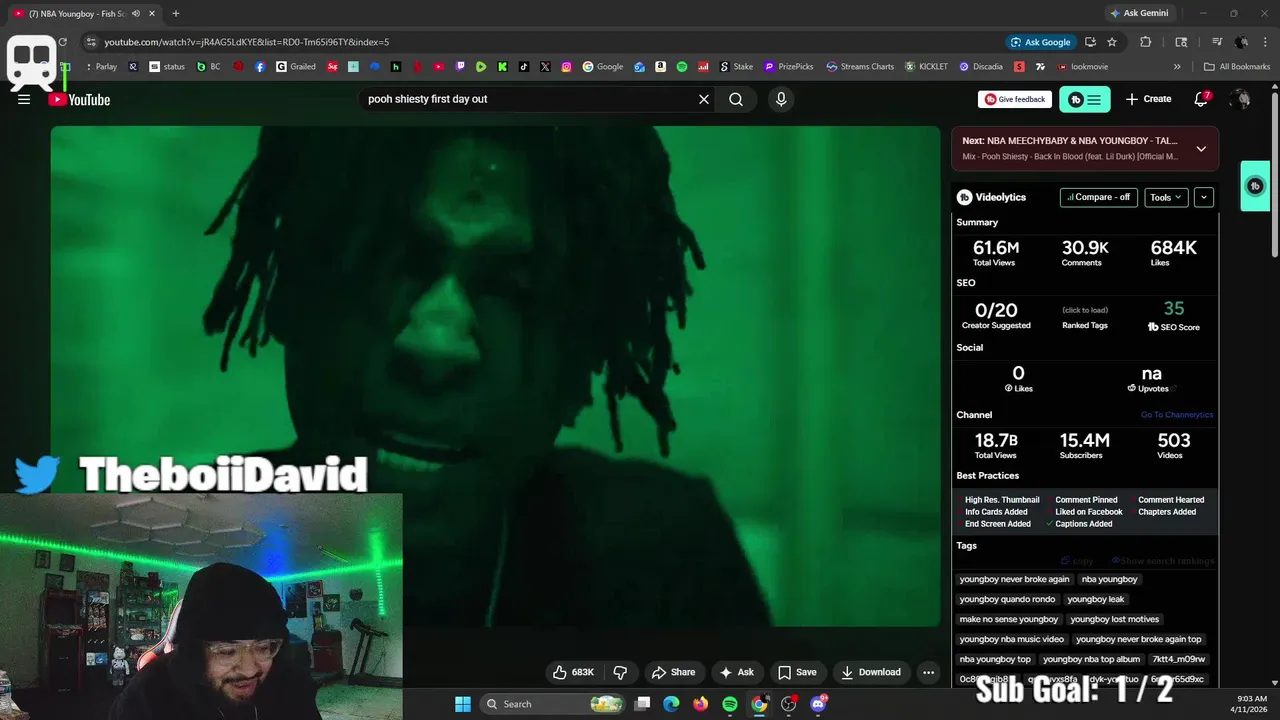This screenshot has width=1280, height=720.
Task: Open the Videolytics Tools dropdown
Action: click(1166, 197)
